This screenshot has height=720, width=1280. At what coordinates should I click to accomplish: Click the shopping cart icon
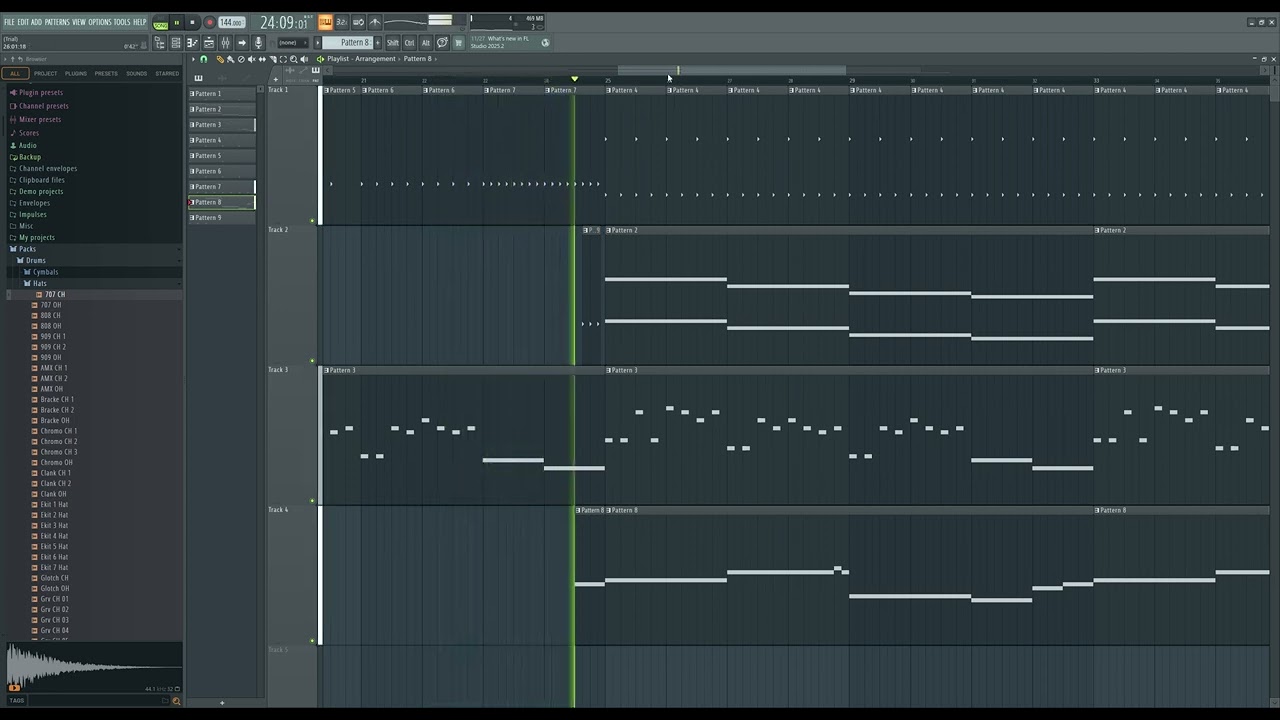point(459,42)
